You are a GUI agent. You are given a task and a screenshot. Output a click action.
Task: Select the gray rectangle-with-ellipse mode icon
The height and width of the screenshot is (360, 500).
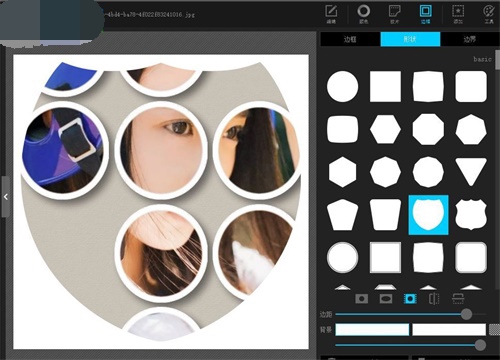(386, 299)
